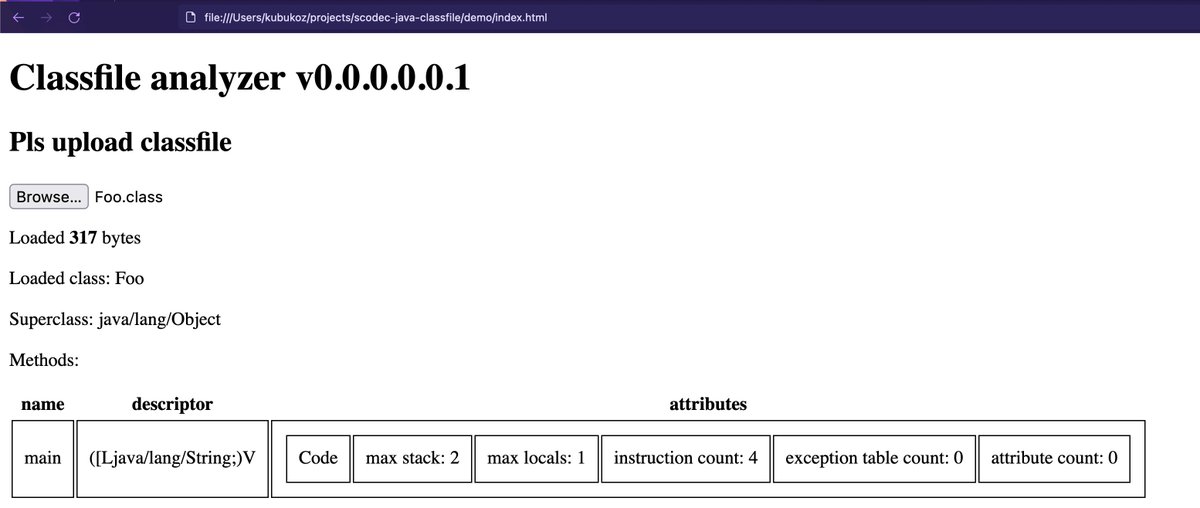The width and height of the screenshot is (1200, 508).
Task: Focus the address bar showing the index.html URL
Action: click(375, 18)
